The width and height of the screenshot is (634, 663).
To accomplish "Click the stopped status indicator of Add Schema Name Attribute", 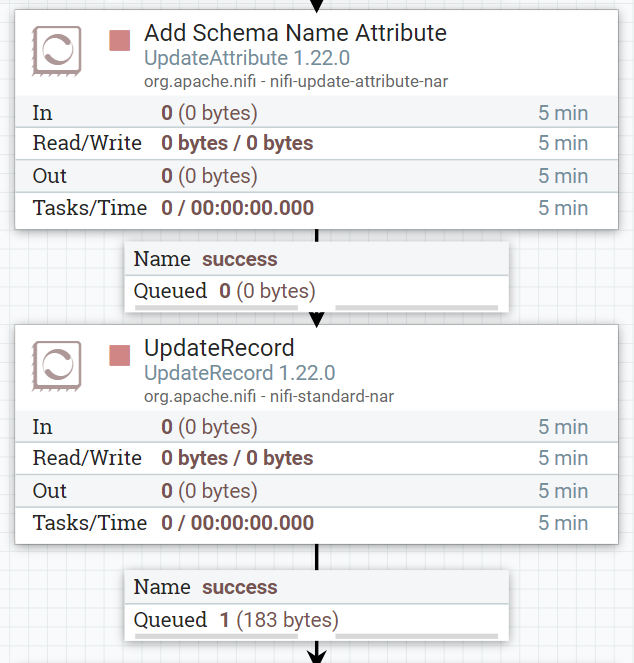I will (x=120, y=41).
